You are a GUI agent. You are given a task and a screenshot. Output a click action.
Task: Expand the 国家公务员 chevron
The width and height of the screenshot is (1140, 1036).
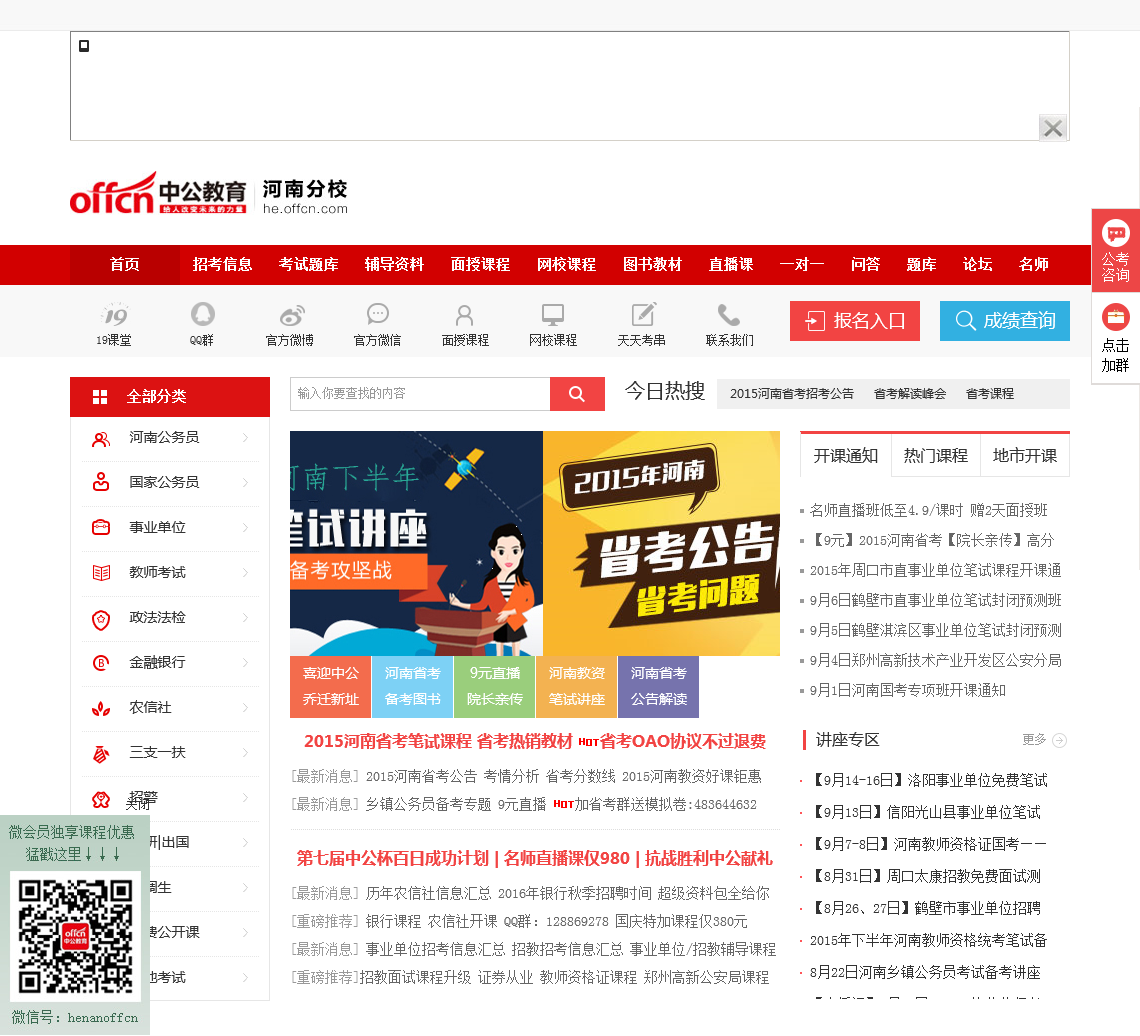pyautogui.click(x=245, y=483)
